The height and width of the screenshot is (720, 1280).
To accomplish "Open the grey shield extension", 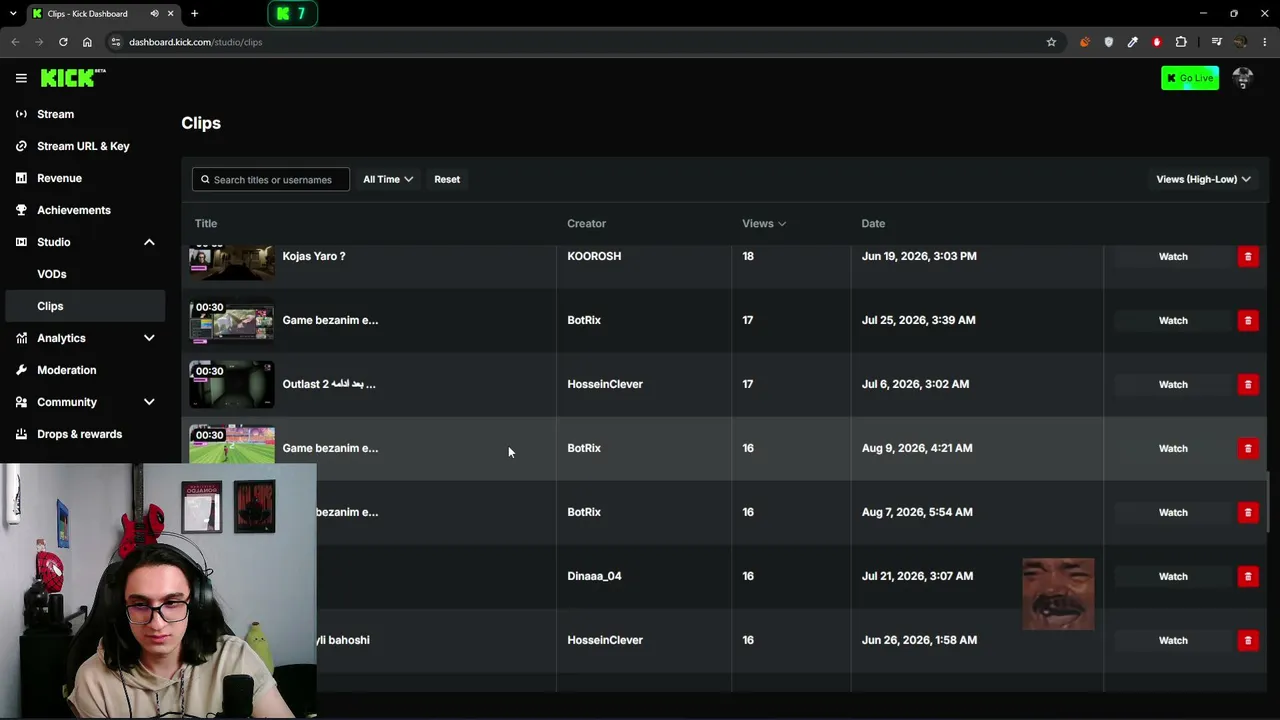I will point(1109,42).
